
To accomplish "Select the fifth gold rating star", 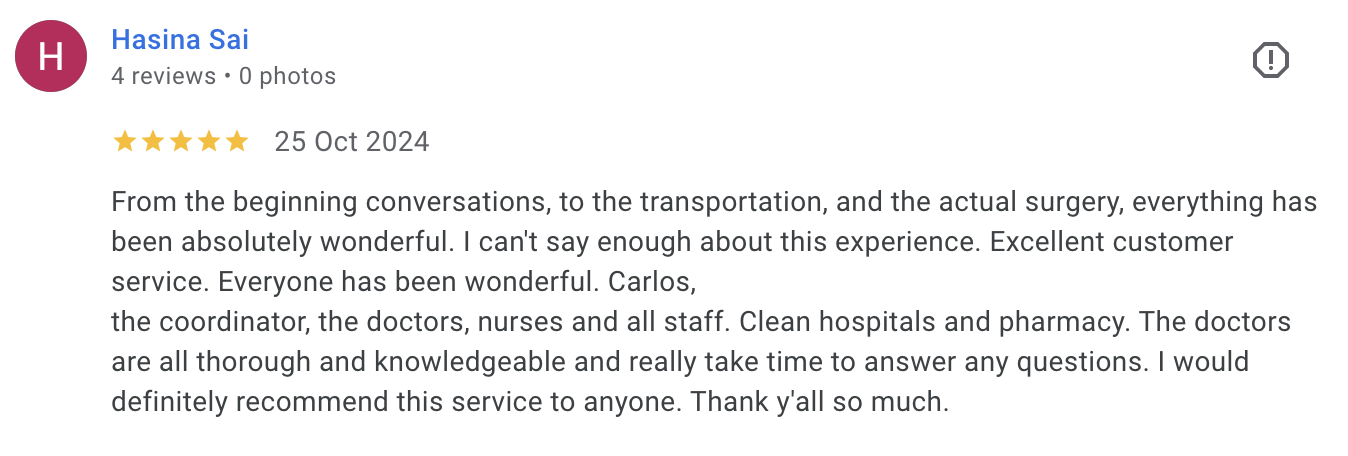I will (x=237, y=142).
